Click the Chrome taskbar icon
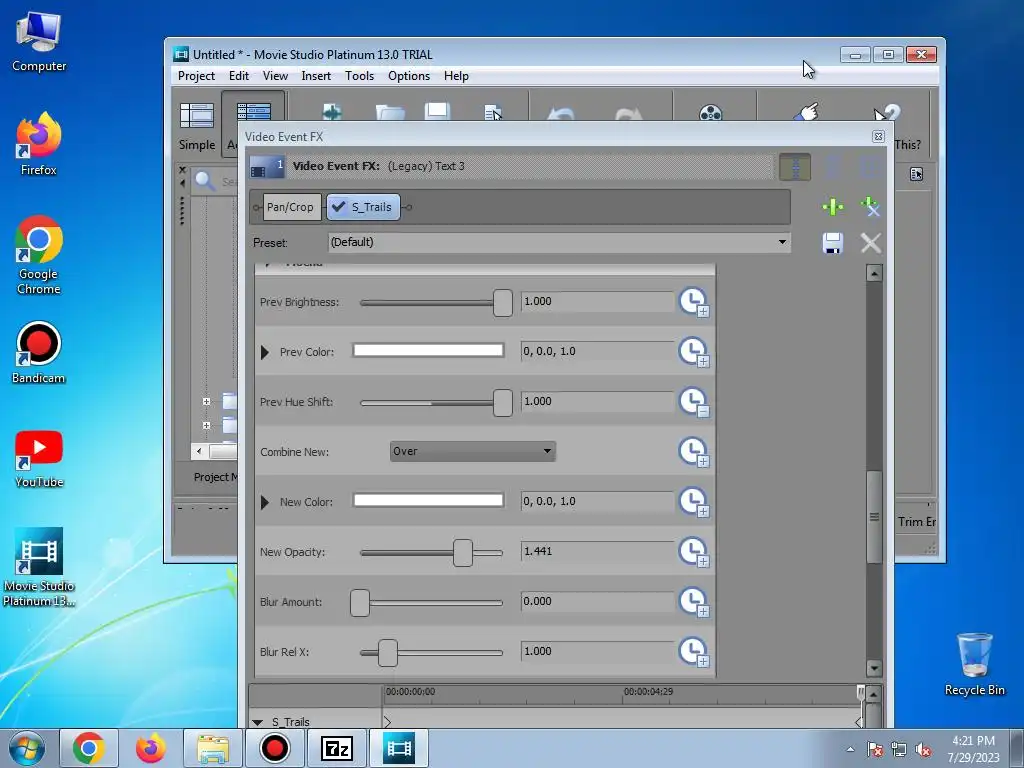The width and height of the screenshot is (1024, 768). point(89,748)
